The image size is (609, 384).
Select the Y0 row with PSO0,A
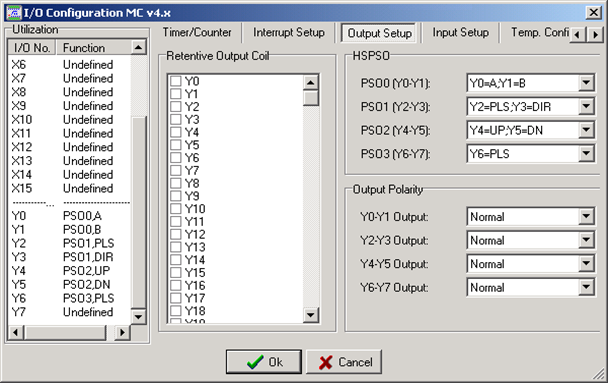point(69,216)
